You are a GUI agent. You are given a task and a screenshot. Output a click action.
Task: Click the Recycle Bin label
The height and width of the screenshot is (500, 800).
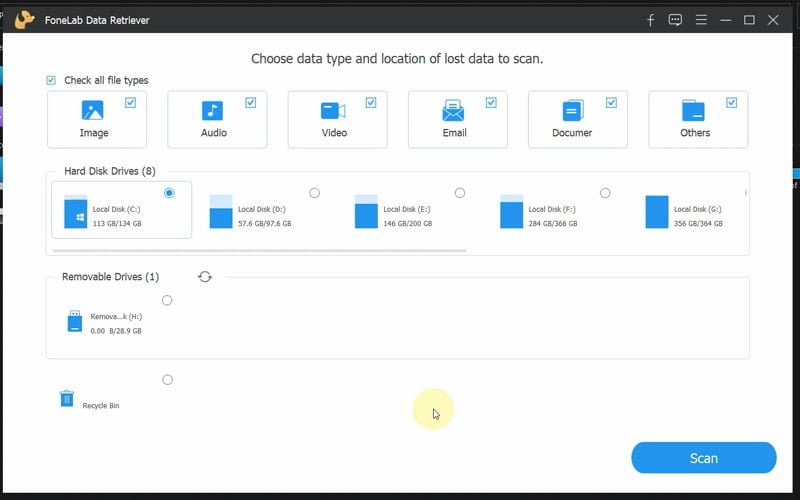101,406
